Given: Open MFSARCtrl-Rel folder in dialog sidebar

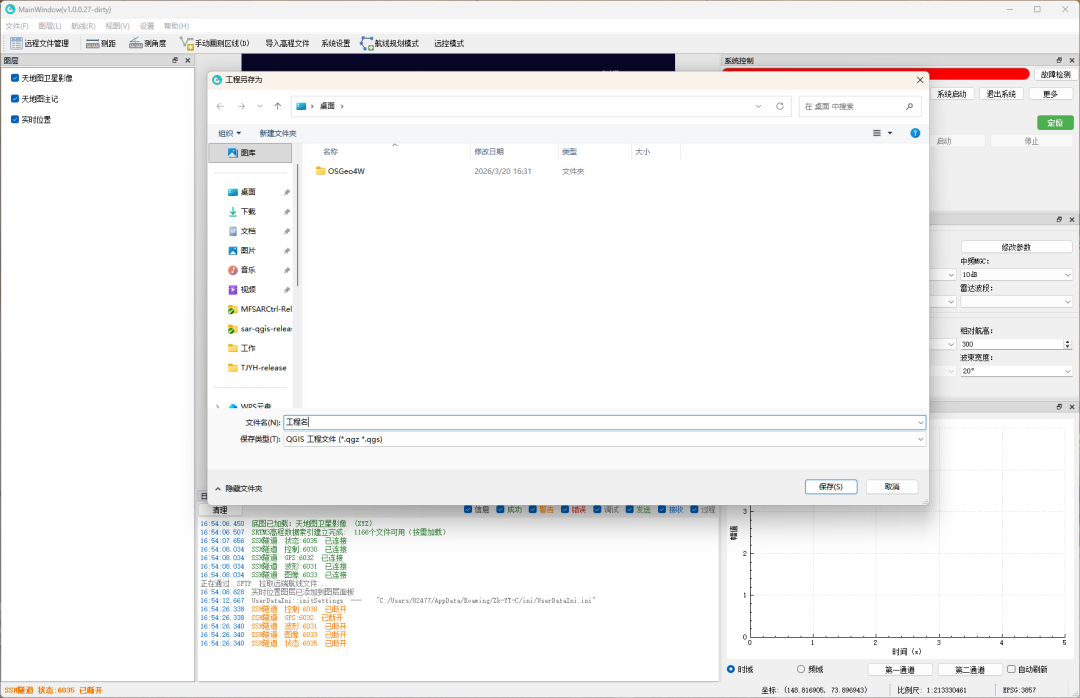Looking at the screenshot, I should 260,309.
